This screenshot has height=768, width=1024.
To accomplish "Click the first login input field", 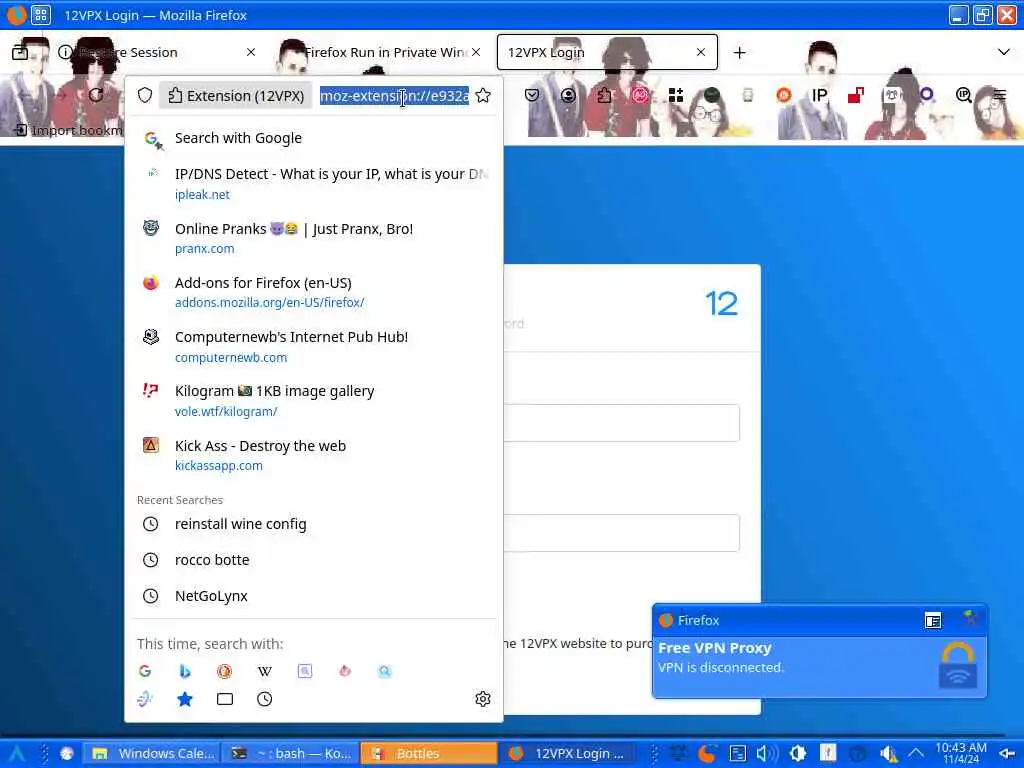I will coord(622,423).
